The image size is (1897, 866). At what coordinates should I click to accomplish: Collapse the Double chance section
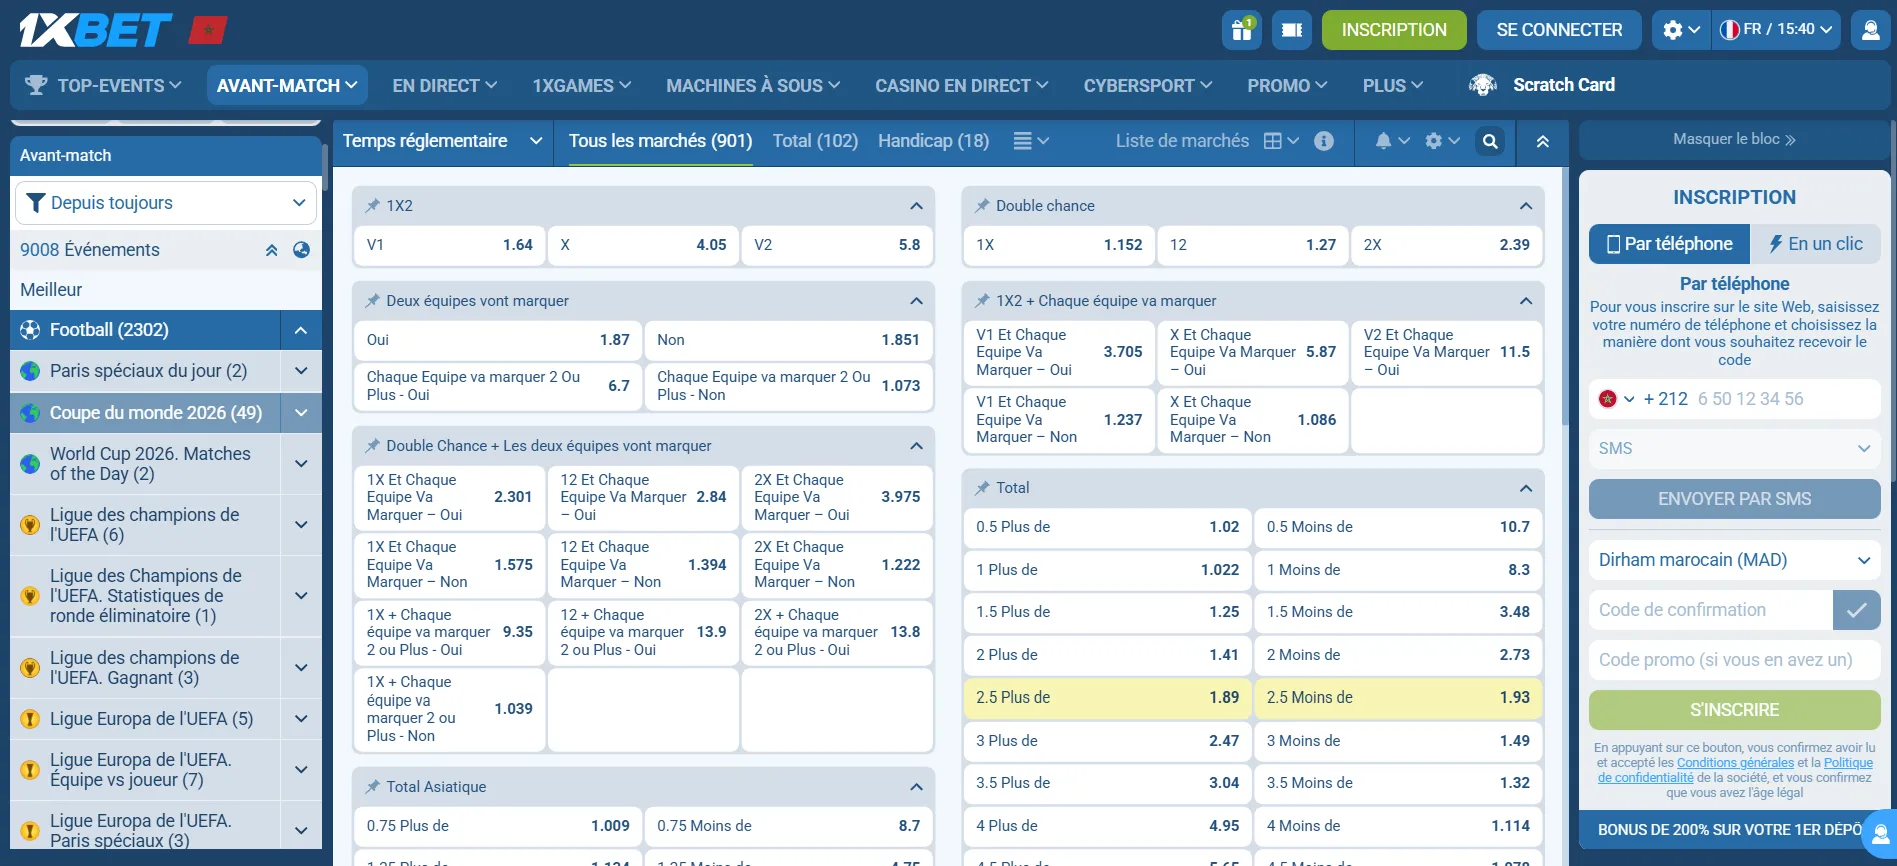[x=1525, y=205]
